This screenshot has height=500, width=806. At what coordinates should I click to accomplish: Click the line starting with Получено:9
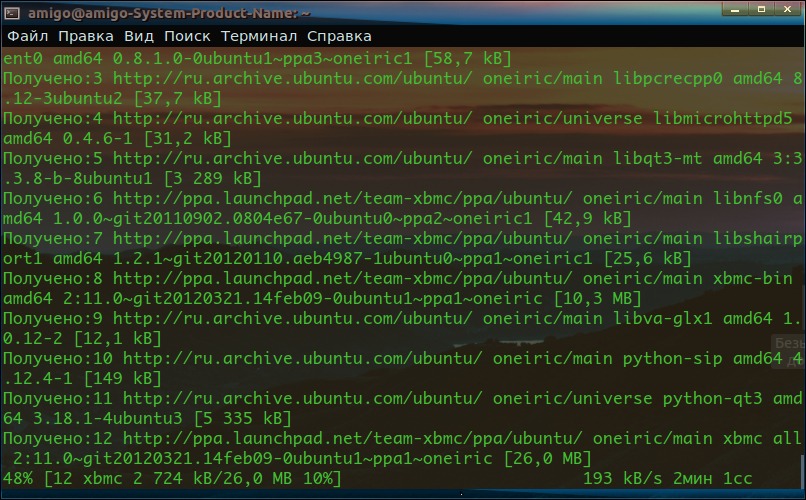[x=402, y=319]
